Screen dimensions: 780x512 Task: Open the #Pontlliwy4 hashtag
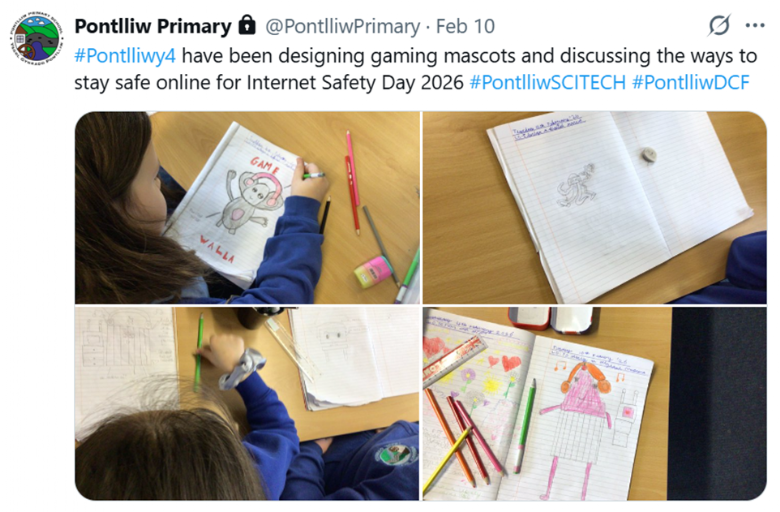click(x=125, y=56)
